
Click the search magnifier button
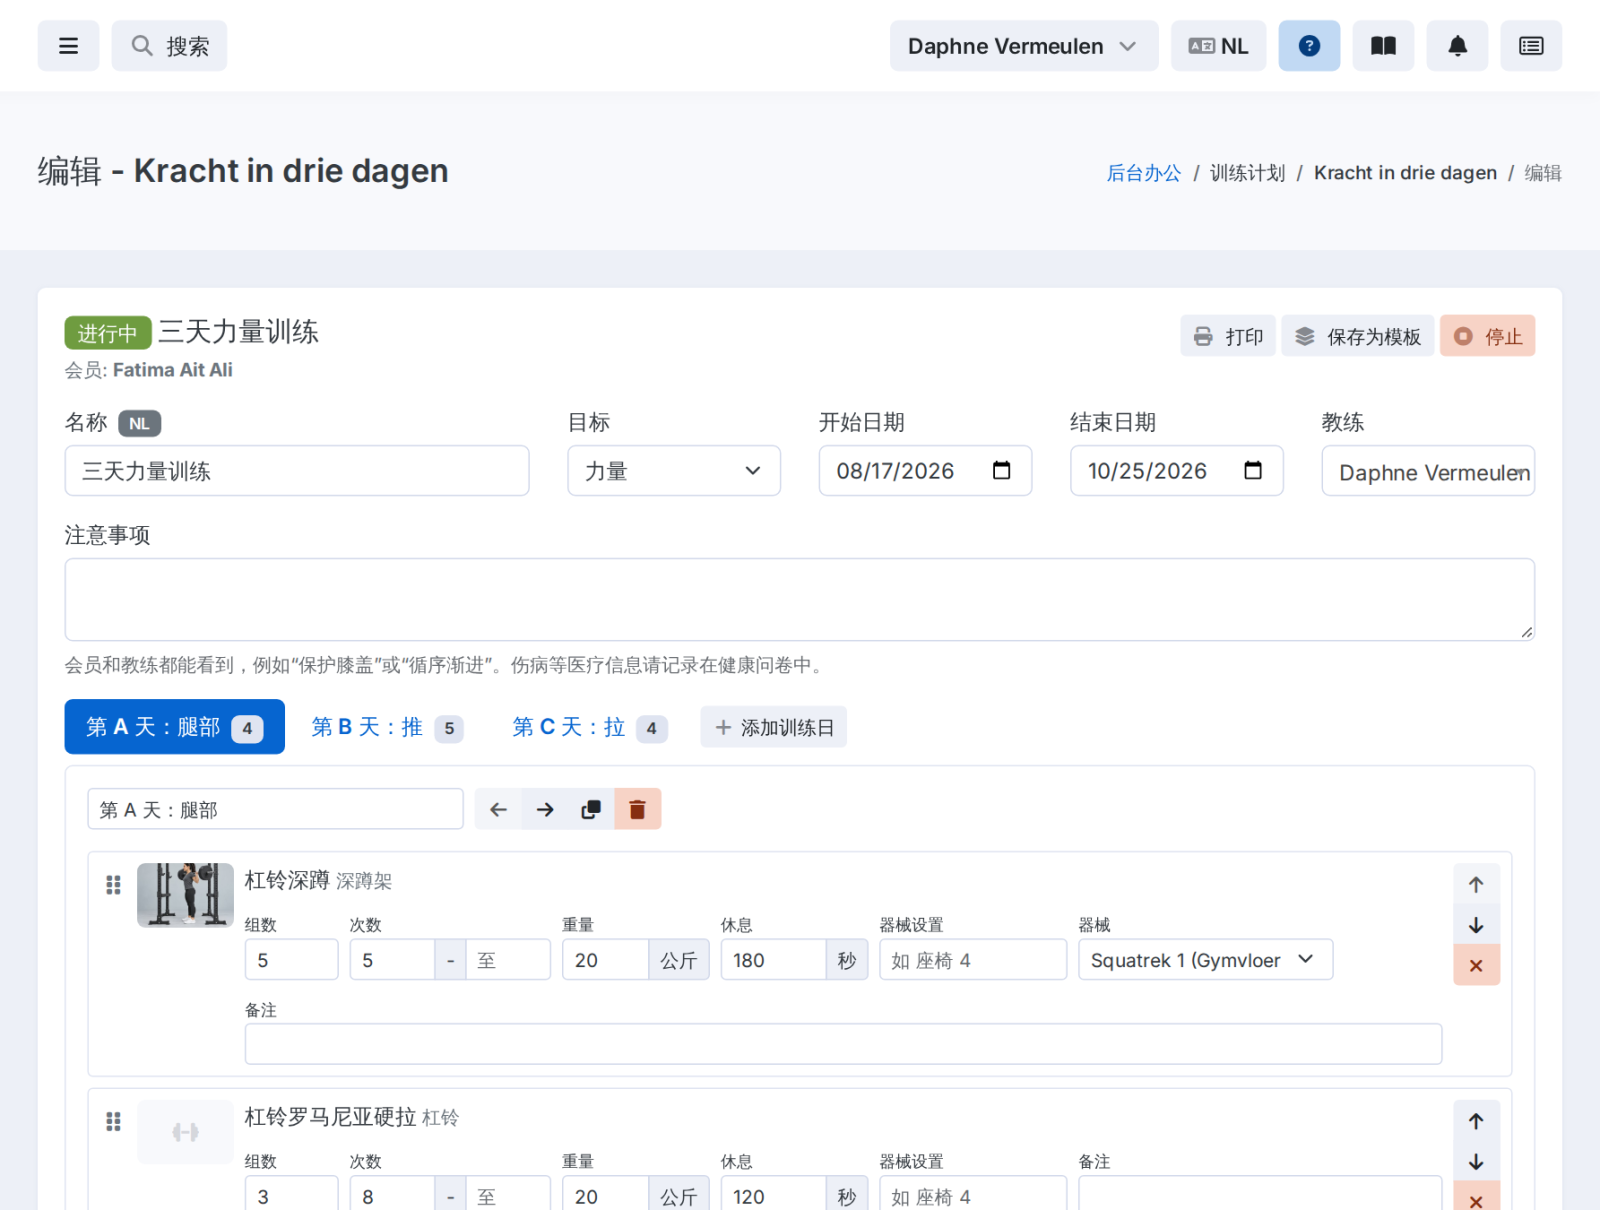[x=169, y=46]
